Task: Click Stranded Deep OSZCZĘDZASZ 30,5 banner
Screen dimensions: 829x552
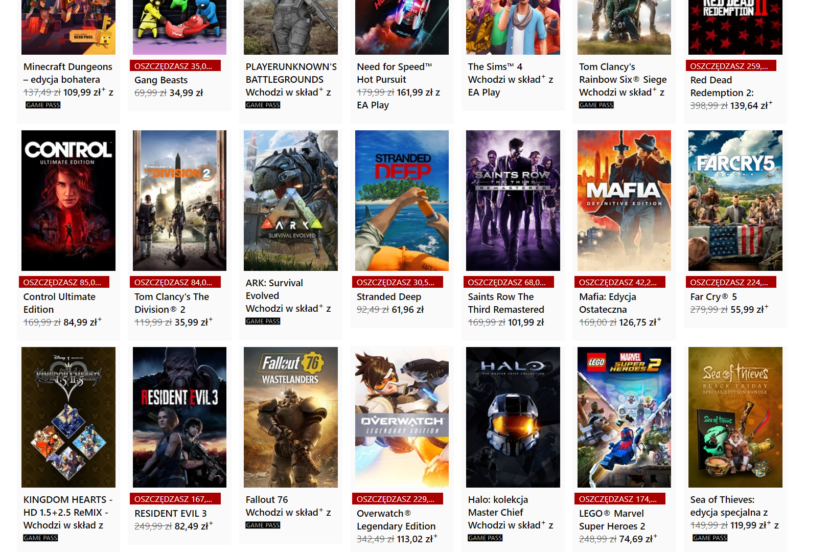Action: click(x=398, y=282)
